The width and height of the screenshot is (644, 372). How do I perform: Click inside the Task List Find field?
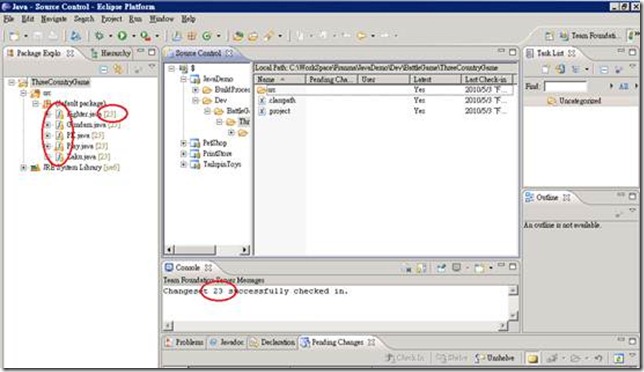click(566, 86)
